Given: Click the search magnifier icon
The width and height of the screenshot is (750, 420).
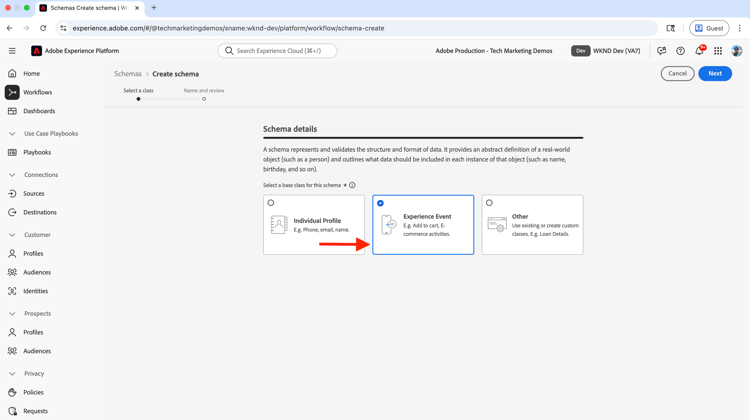Looking at the screenshot, I should [x=229, y=51].
